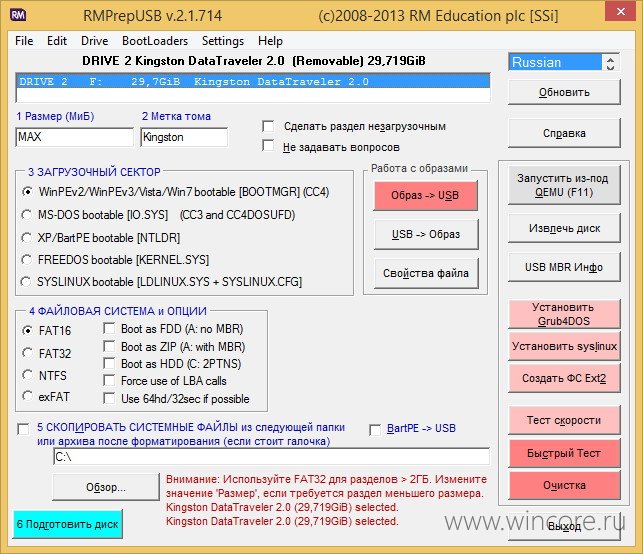Select the NTFS file system radio
Image resolution: width=643 pixels, height=554 pixels.
(x=27, y=375)
